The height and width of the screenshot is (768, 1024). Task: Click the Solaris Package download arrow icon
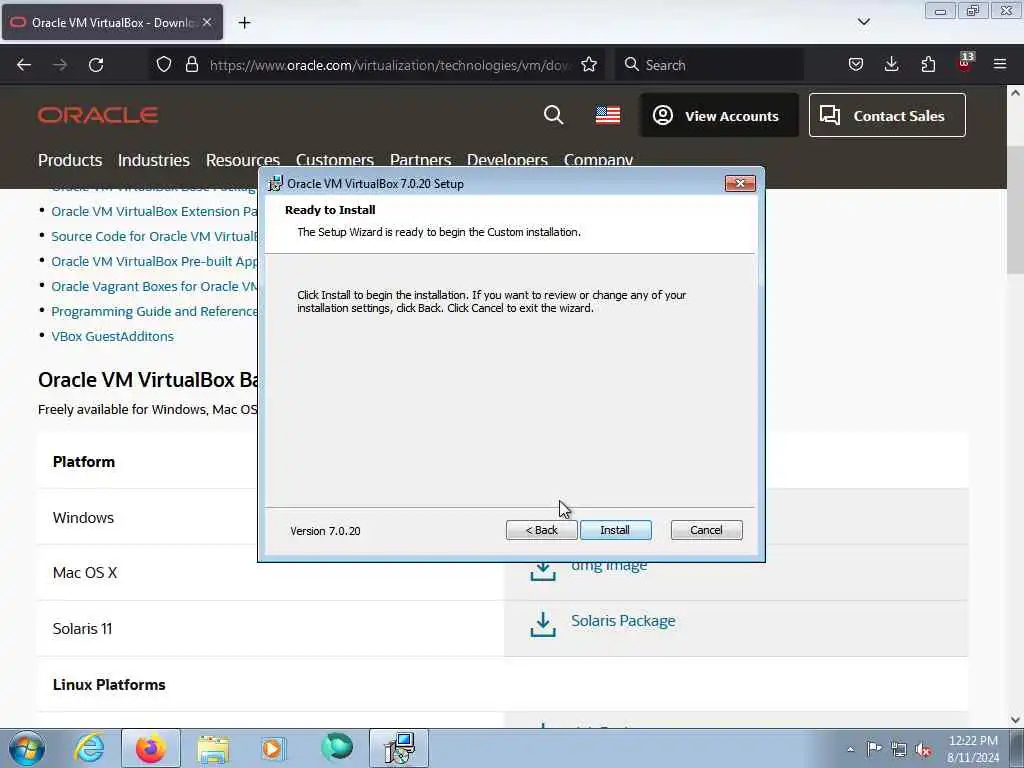tap(543, 624)
